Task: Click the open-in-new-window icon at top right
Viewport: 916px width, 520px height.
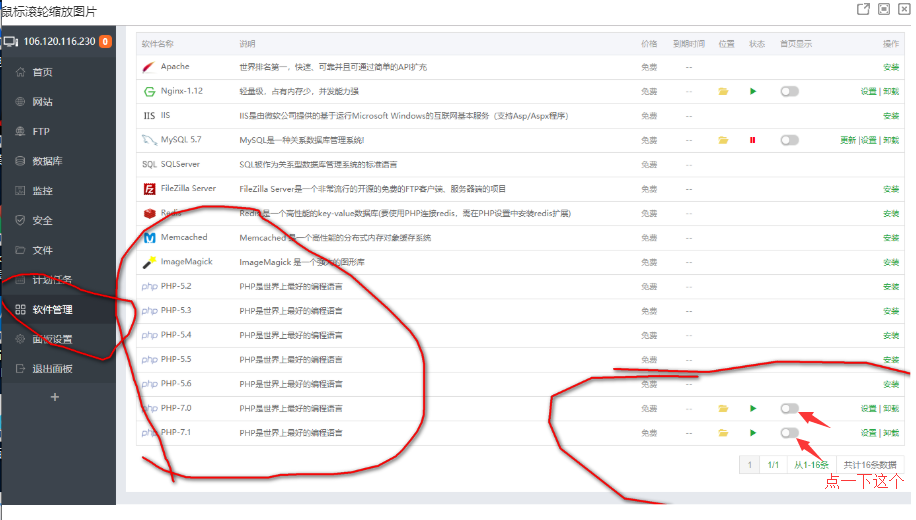Action: click(x=863, y=9)
